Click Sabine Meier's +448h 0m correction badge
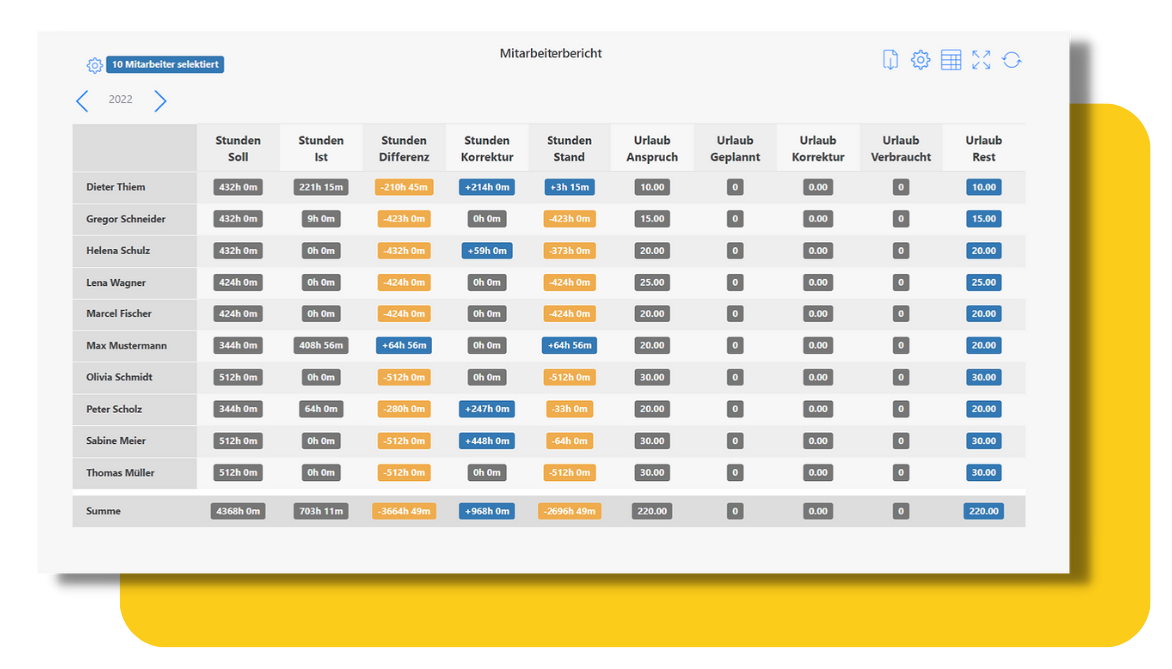The width and height of the screenshot is (1172, 669). click(x=487, y=441)
